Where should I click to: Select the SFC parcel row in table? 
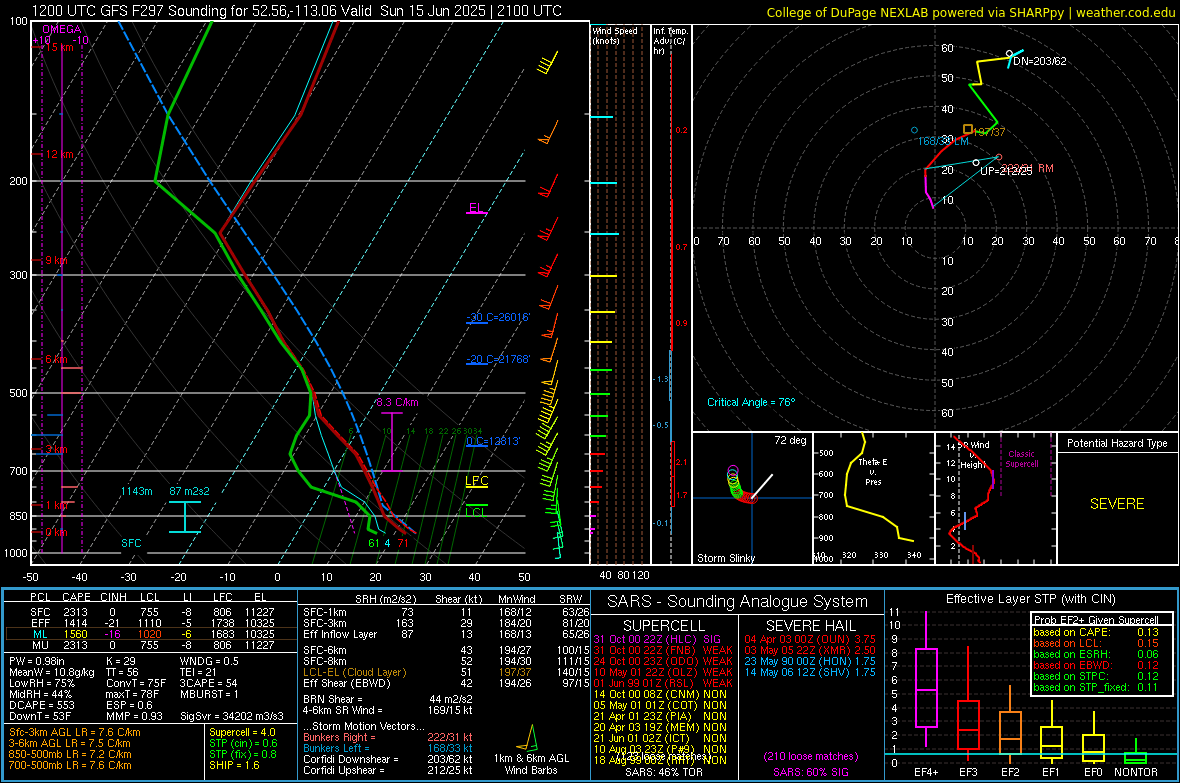click(x=151, y=612)
